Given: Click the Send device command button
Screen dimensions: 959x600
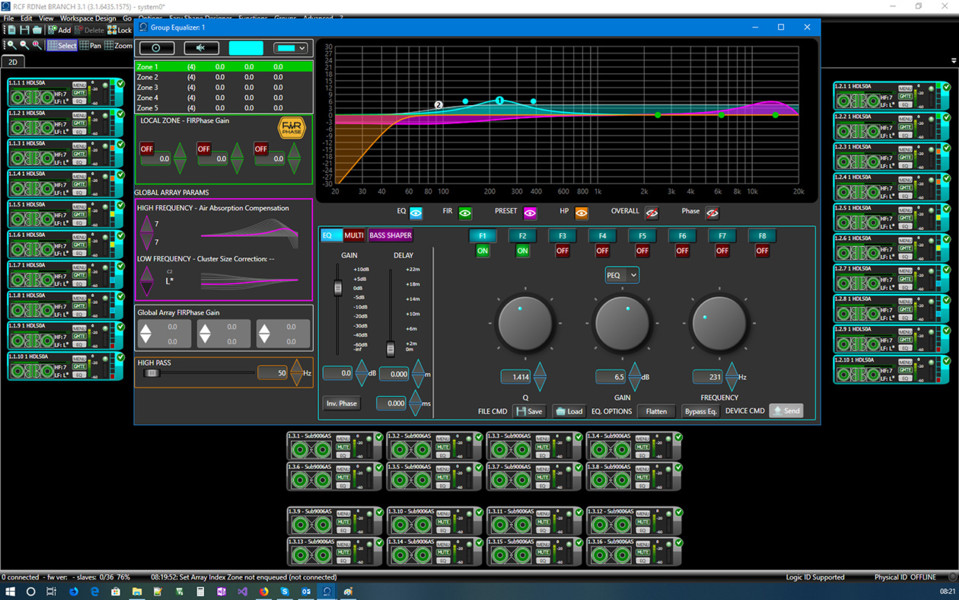Looking at the screenshot, I should point(787,411).
